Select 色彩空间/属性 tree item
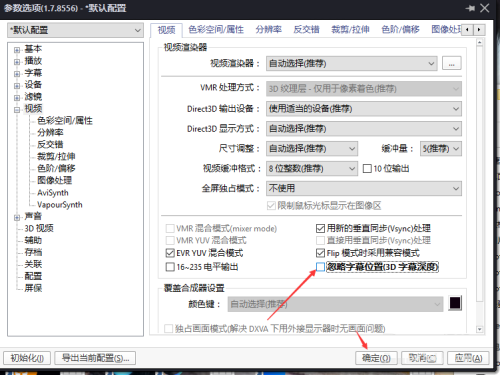 65,121
